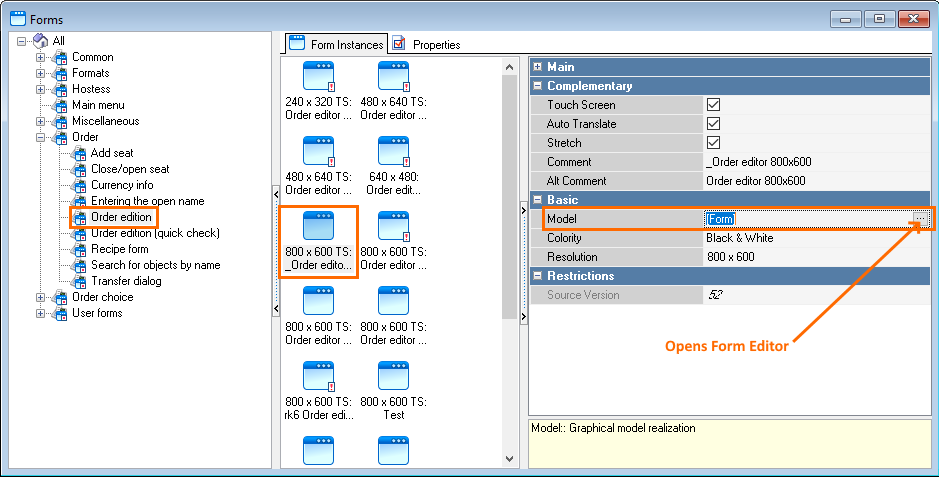
Task: Toggle the Auto Translate checkbox
Action: pos(713,124)
